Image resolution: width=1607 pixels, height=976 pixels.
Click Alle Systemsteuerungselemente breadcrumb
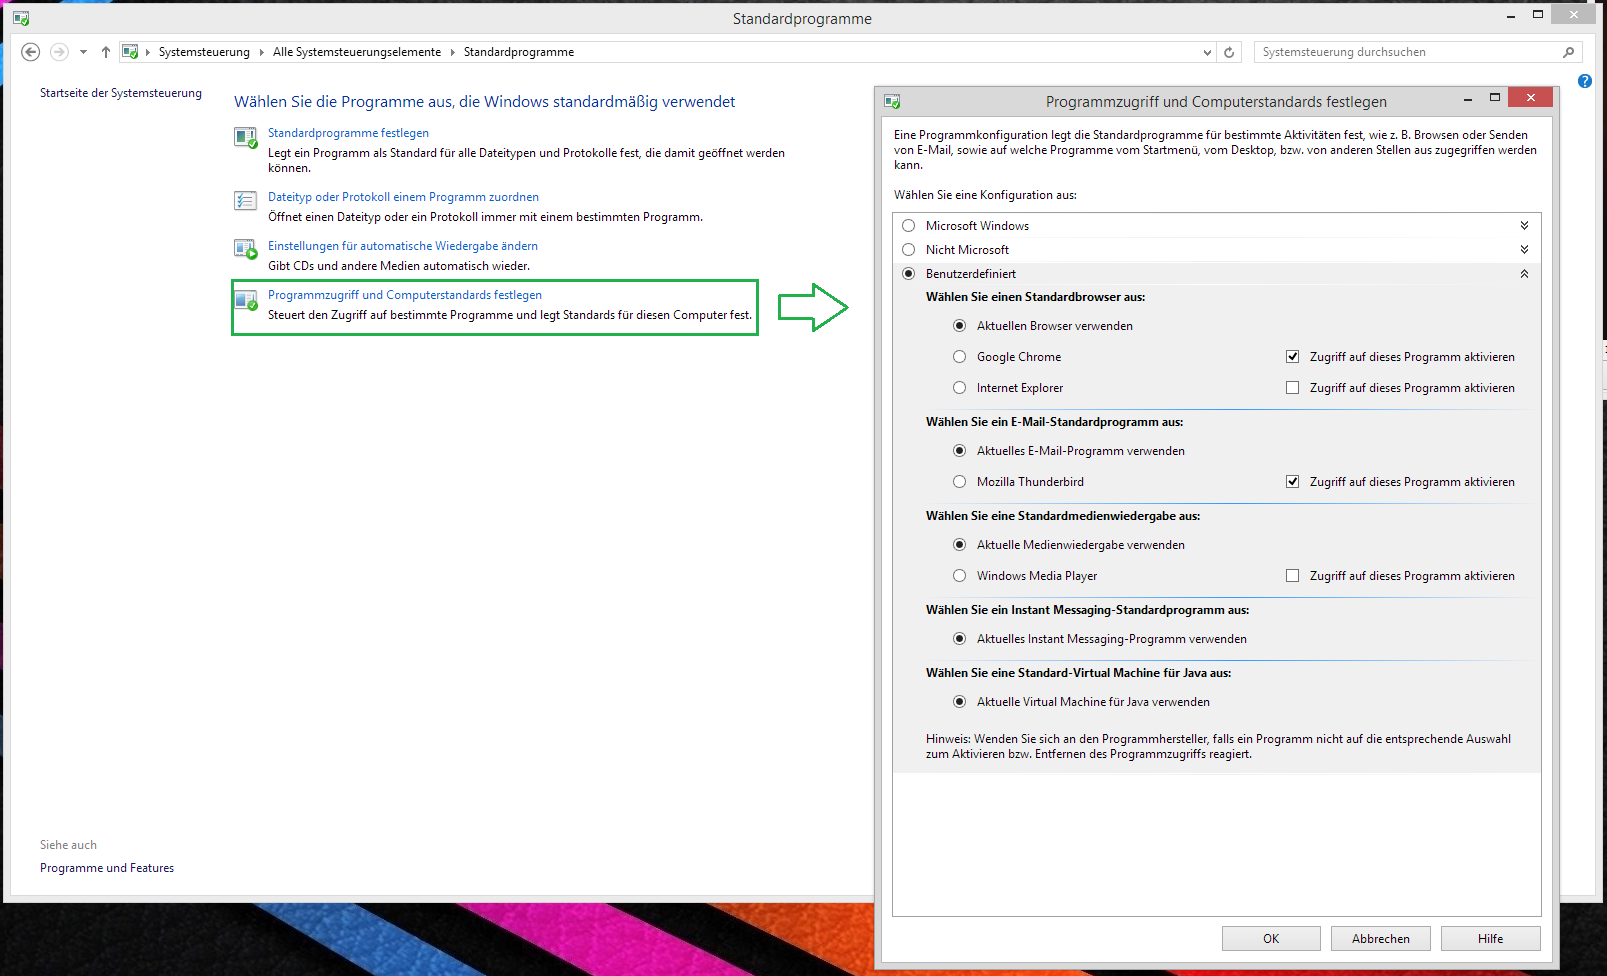[x=357, y=52]
